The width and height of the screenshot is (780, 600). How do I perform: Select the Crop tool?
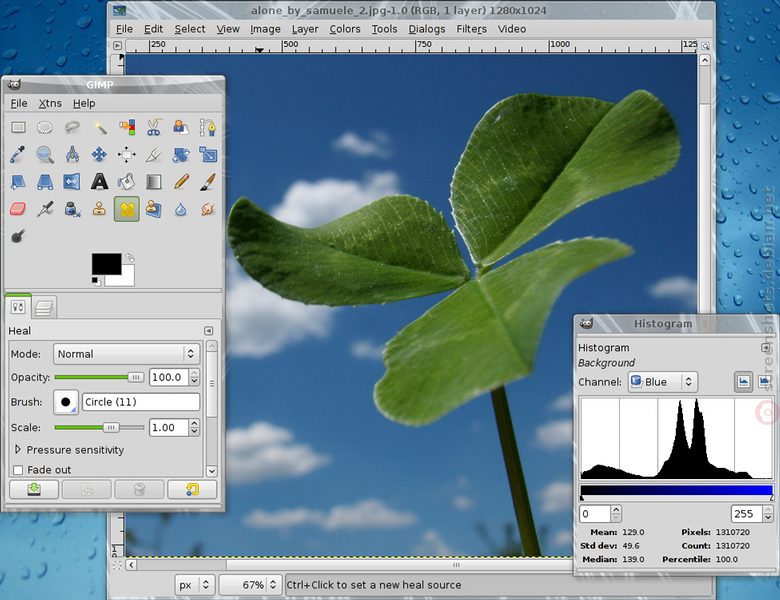[154, 155]
